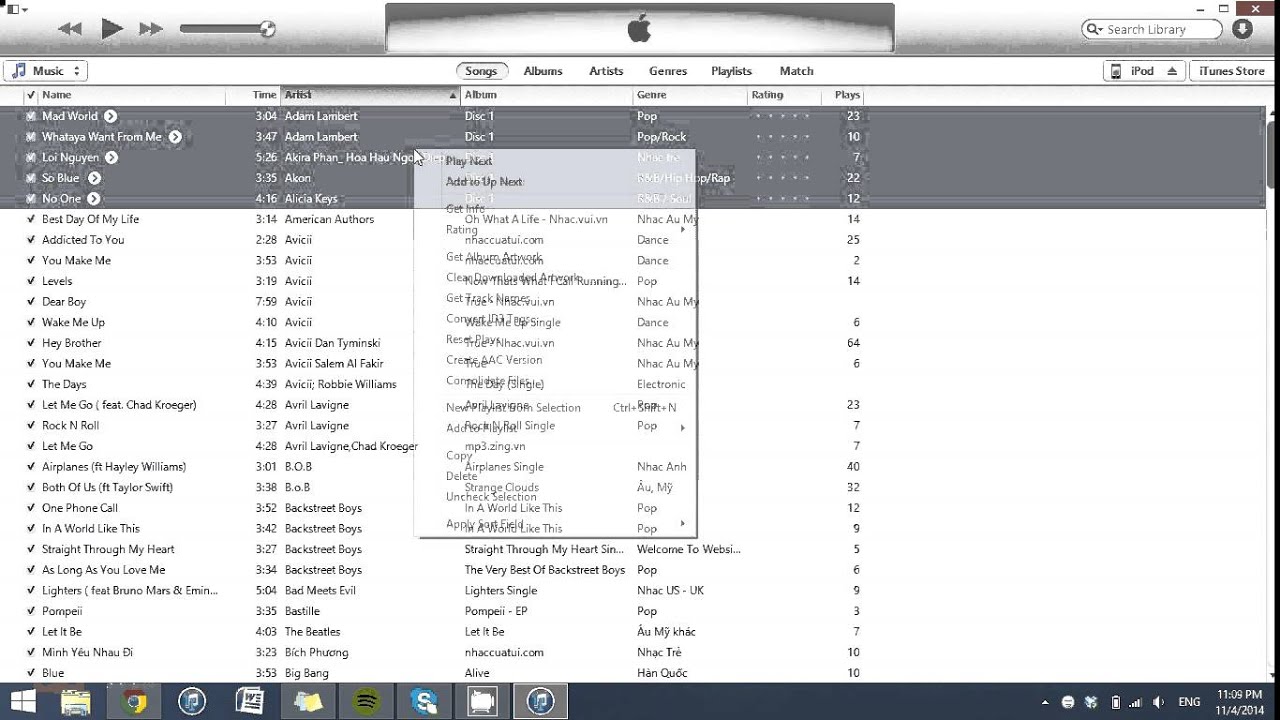Click the rewind previous track button

(x=70, y=29)
